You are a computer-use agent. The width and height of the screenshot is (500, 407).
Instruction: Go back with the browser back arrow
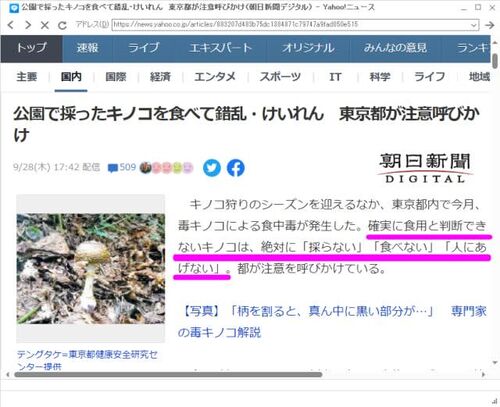11,25
